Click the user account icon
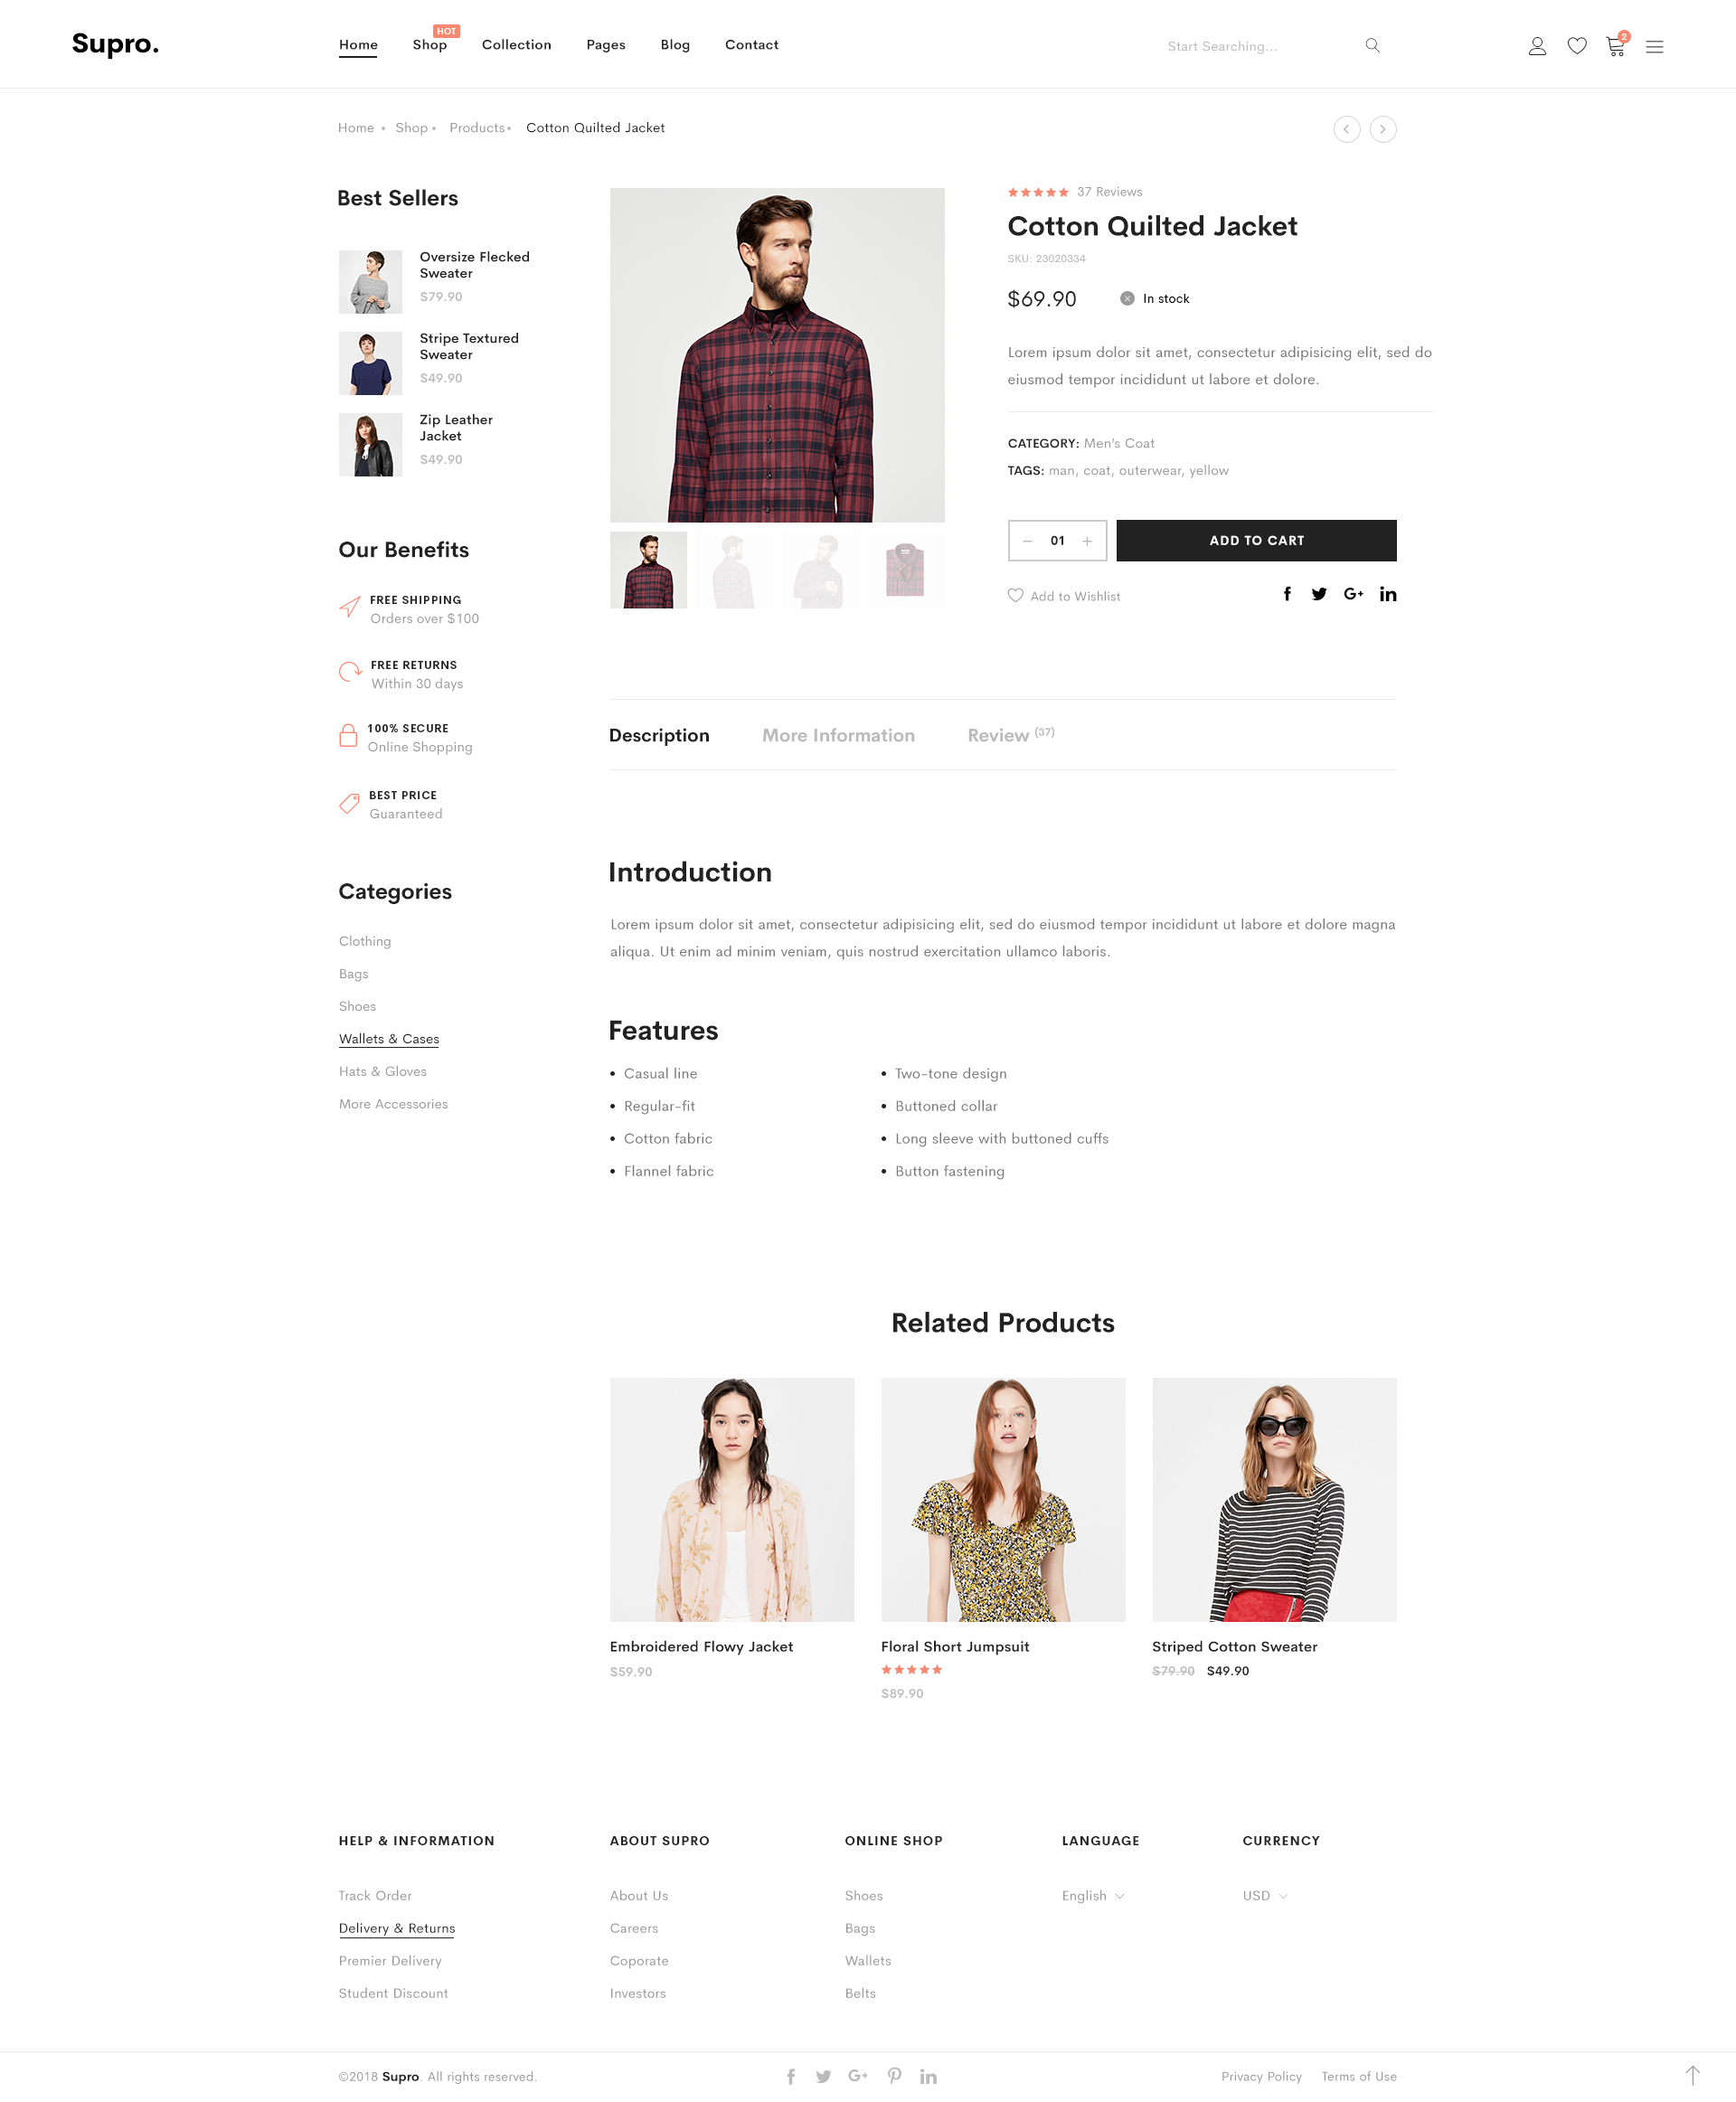The image size is (1736, 2102). coord(1535,43)
